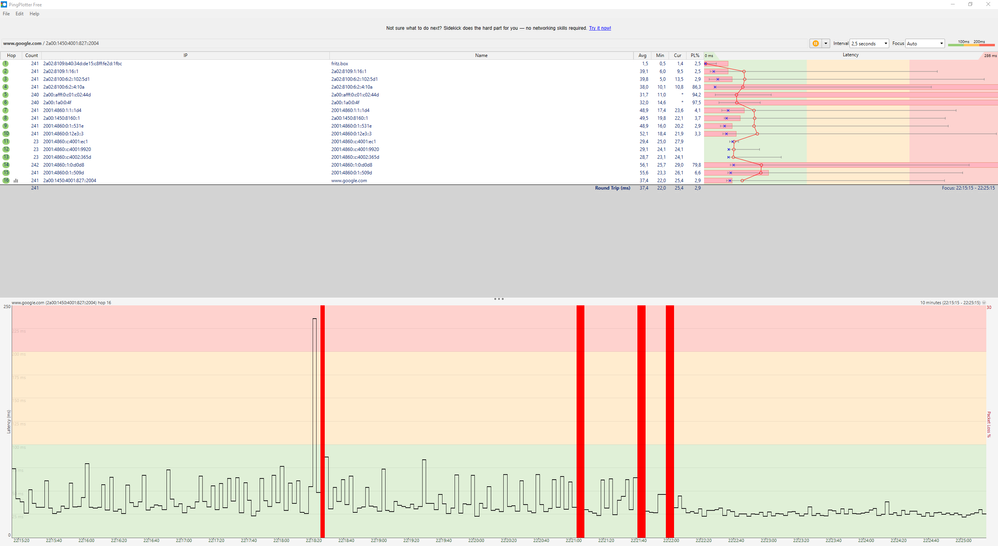Select hop 13 green circle icon

6,157
